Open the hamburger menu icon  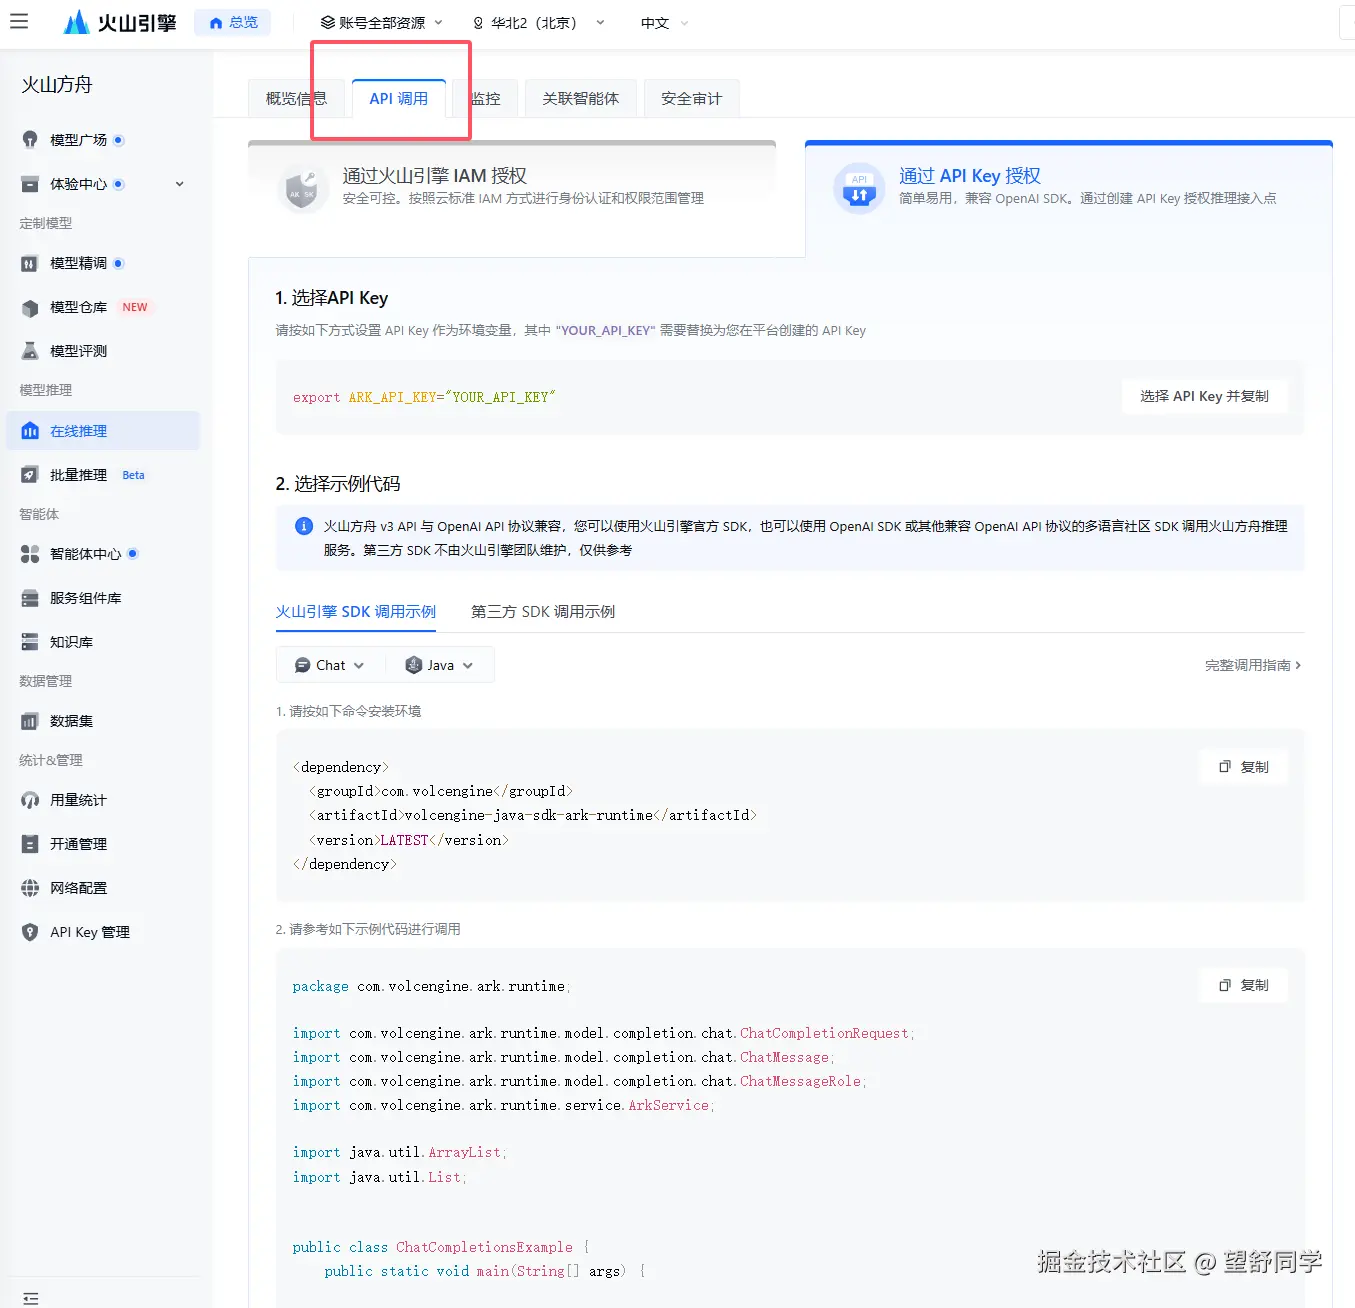pos(19,21)
